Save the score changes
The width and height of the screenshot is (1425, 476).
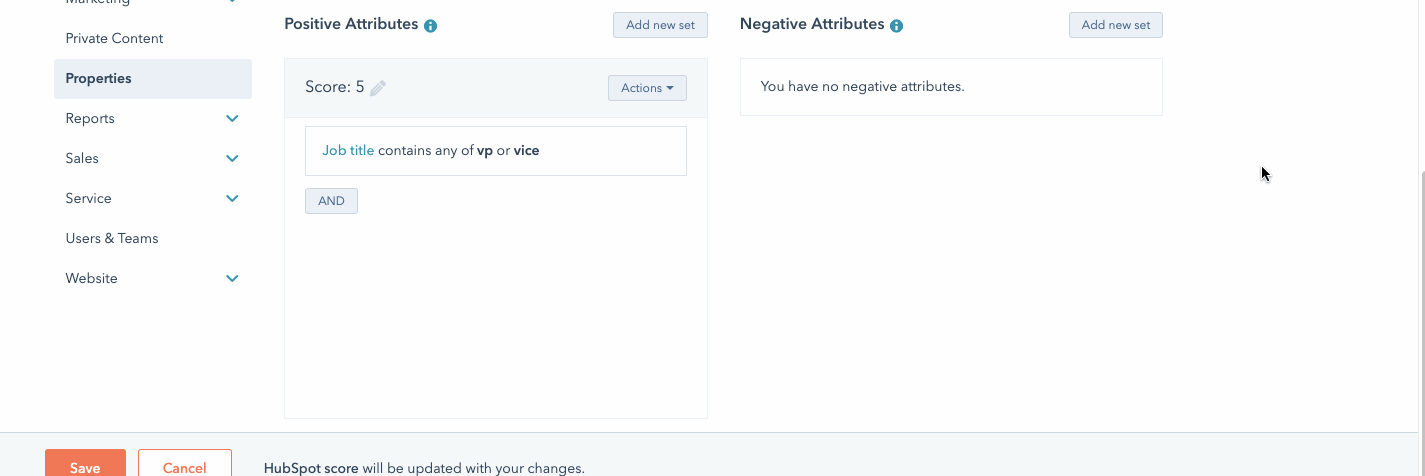tap(85, 463)
